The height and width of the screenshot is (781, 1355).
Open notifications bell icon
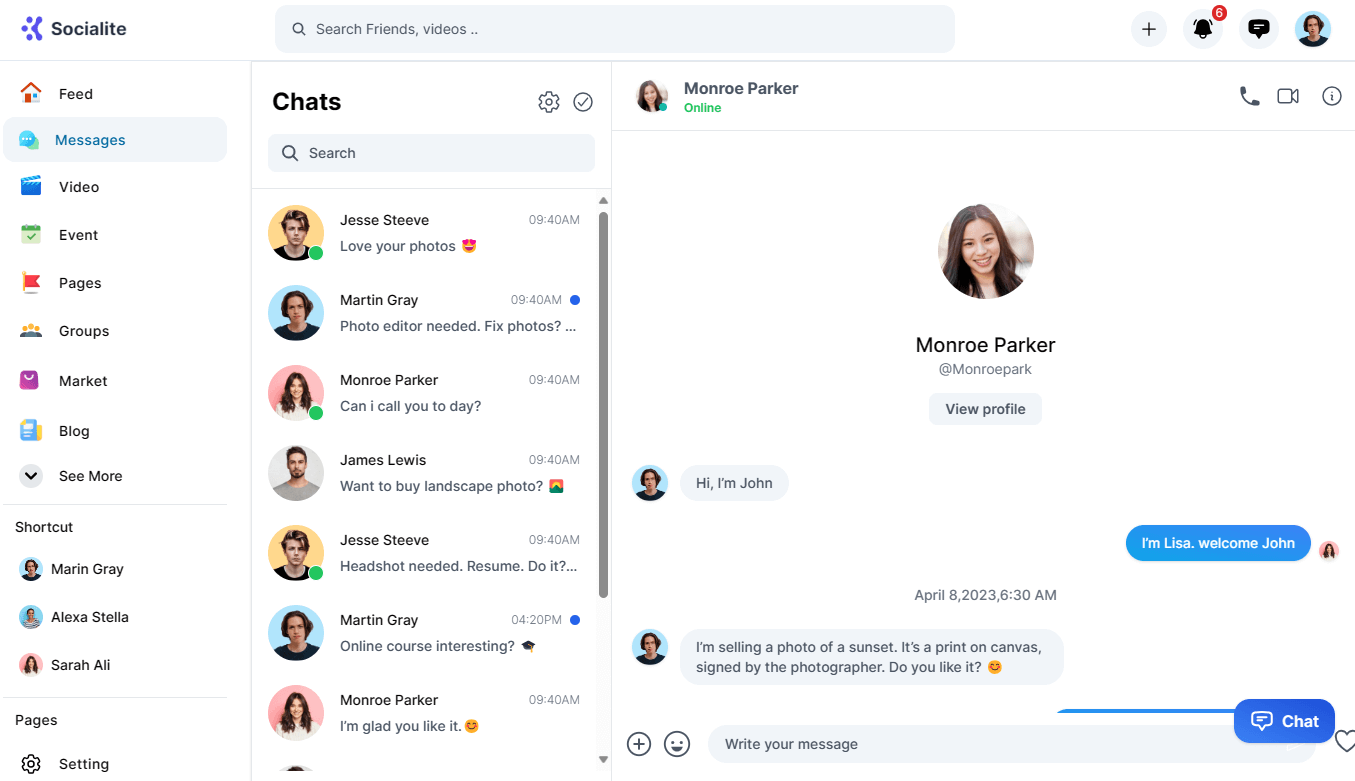pos(1203,29)
